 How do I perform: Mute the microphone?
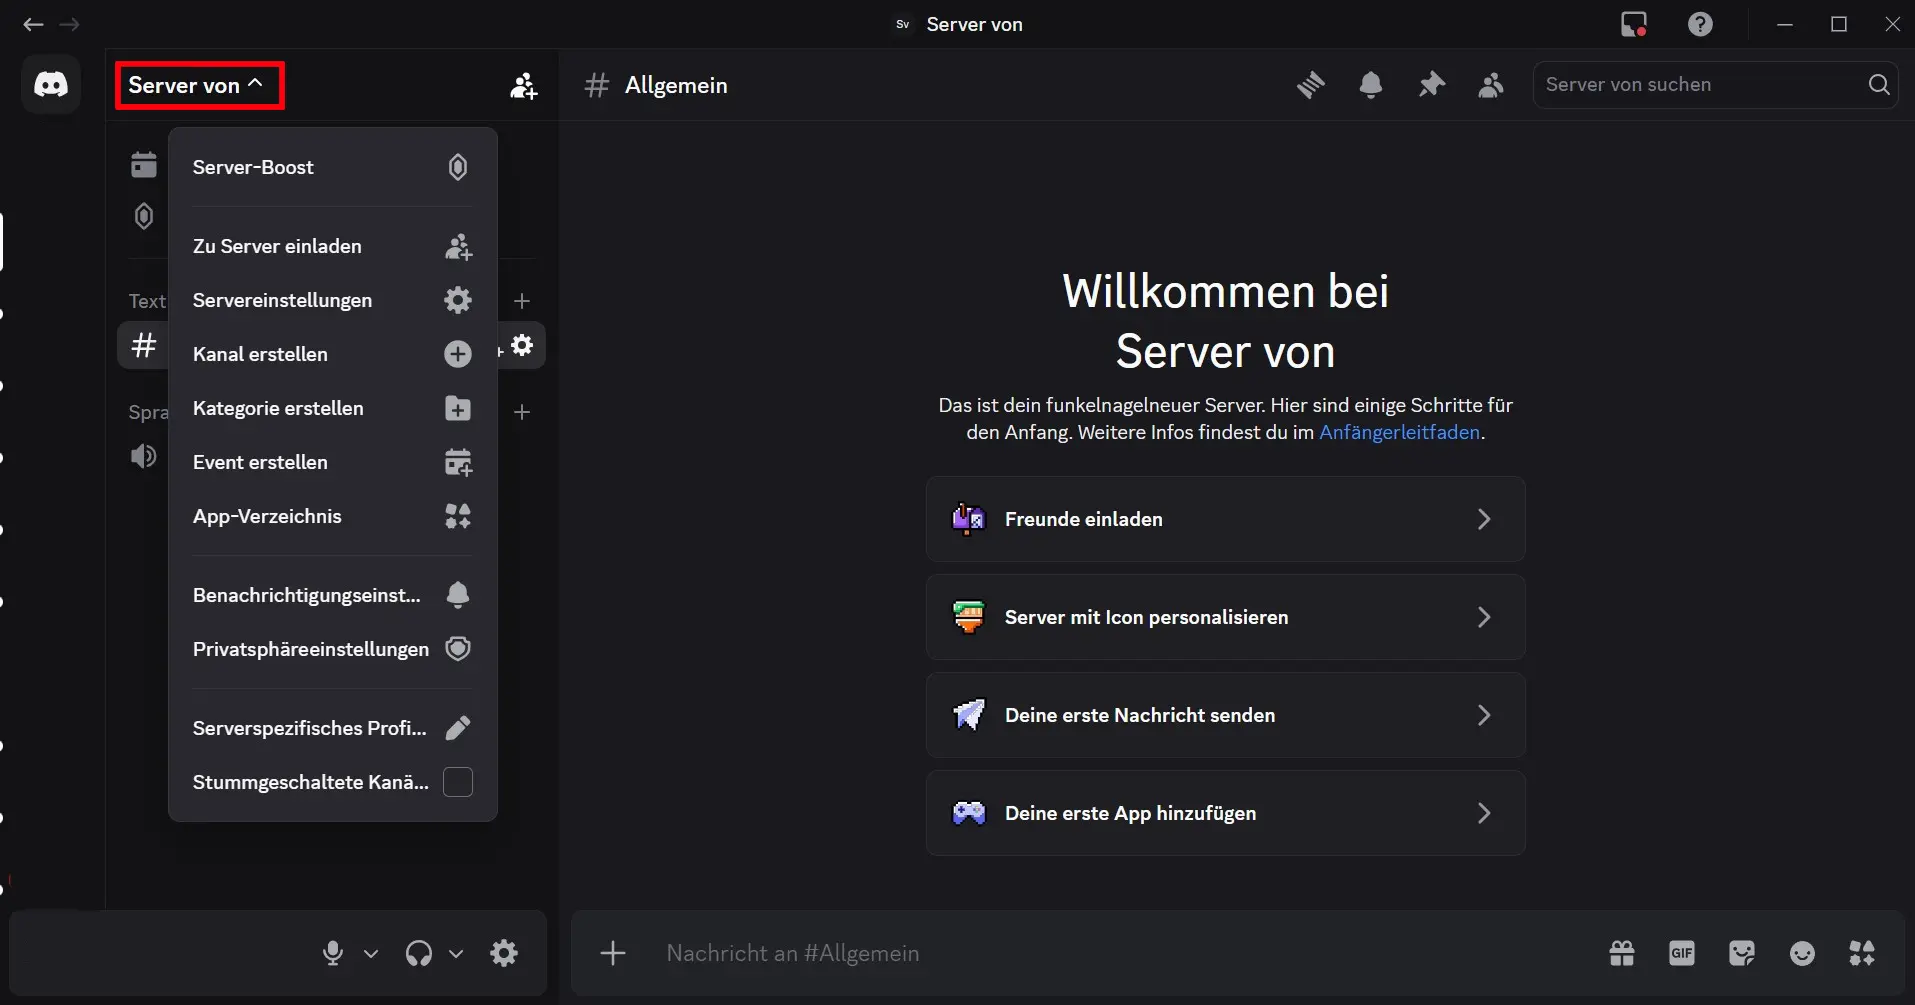tap(333, 953)
